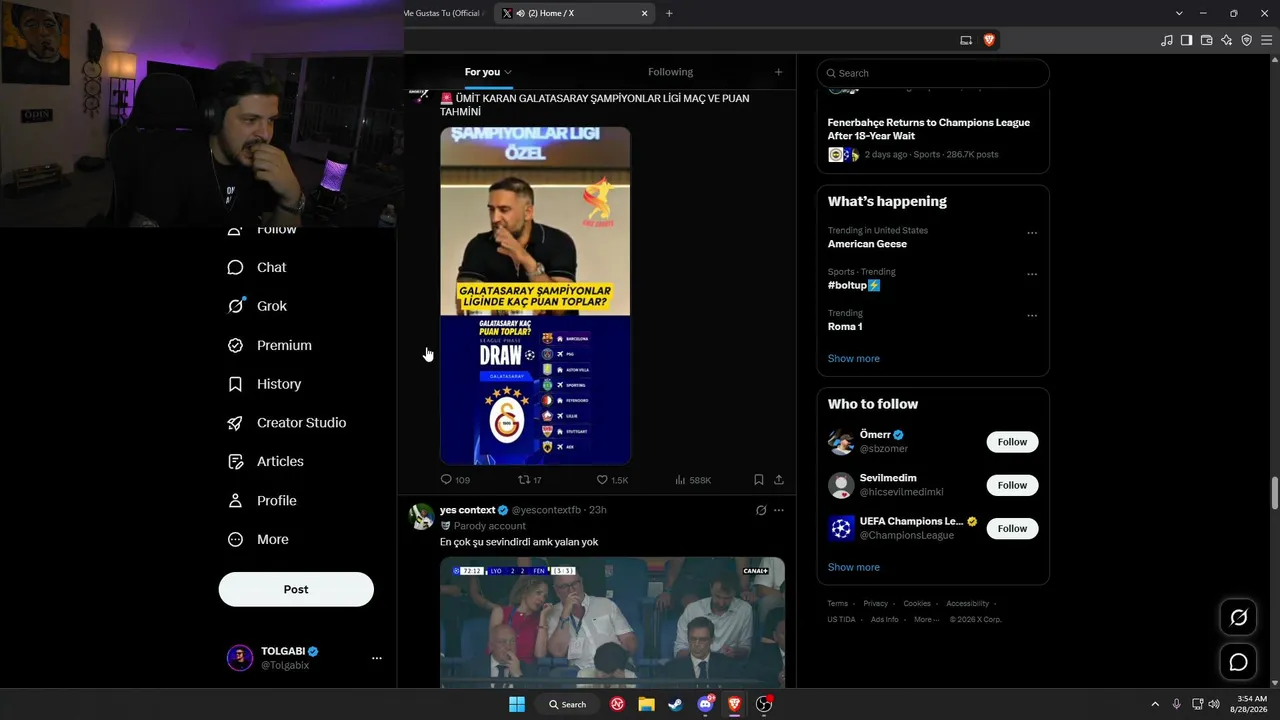Repost the Galatasaray post with 17 reposts
This screenshot has width=1280, height=720.
click(529, 480)
